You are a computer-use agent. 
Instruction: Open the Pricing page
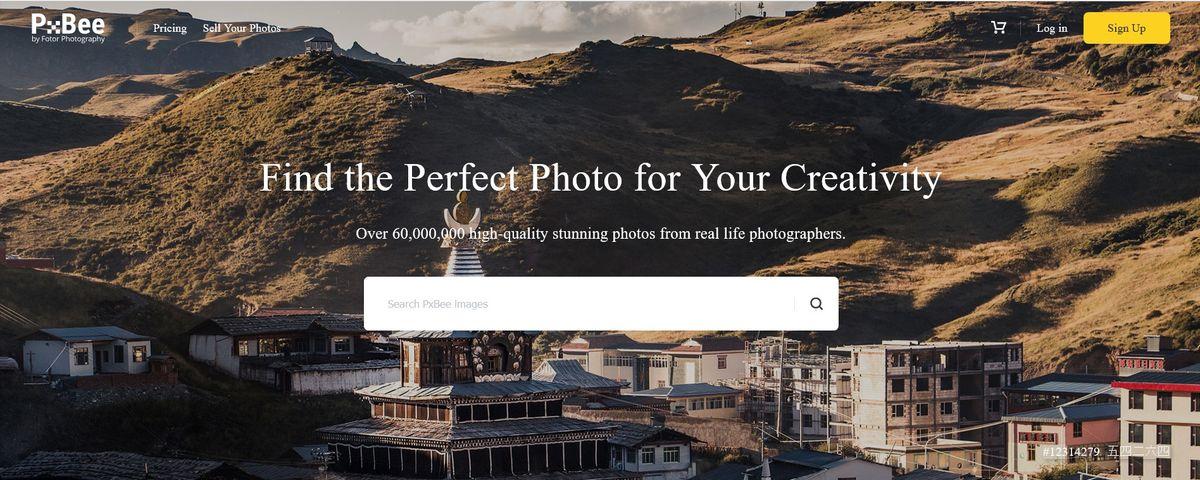point(170,28)
